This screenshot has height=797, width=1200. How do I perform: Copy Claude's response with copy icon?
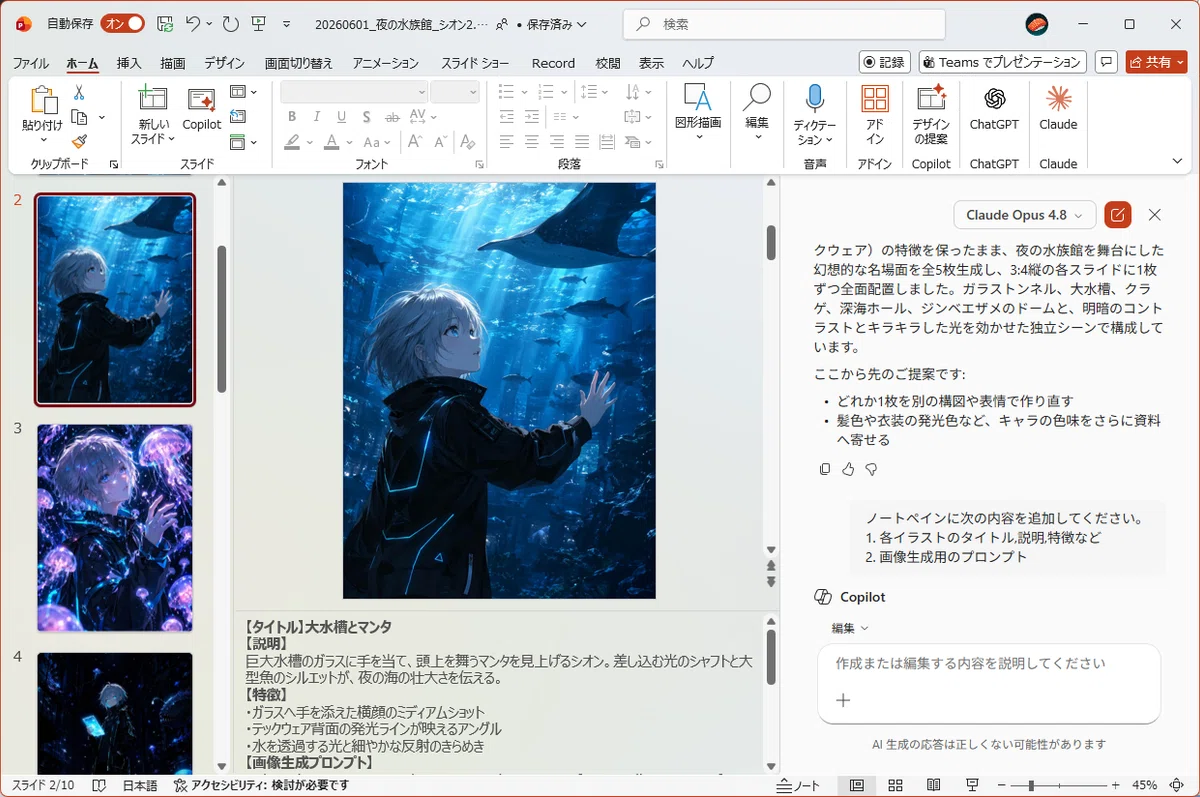(x=825, y=469)
